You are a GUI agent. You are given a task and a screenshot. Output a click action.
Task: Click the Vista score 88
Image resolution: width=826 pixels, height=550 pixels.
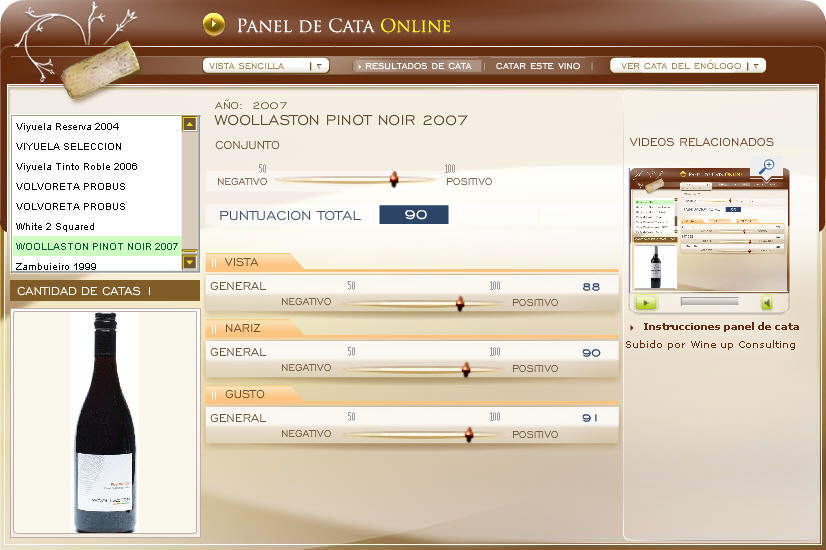point(591,287)
